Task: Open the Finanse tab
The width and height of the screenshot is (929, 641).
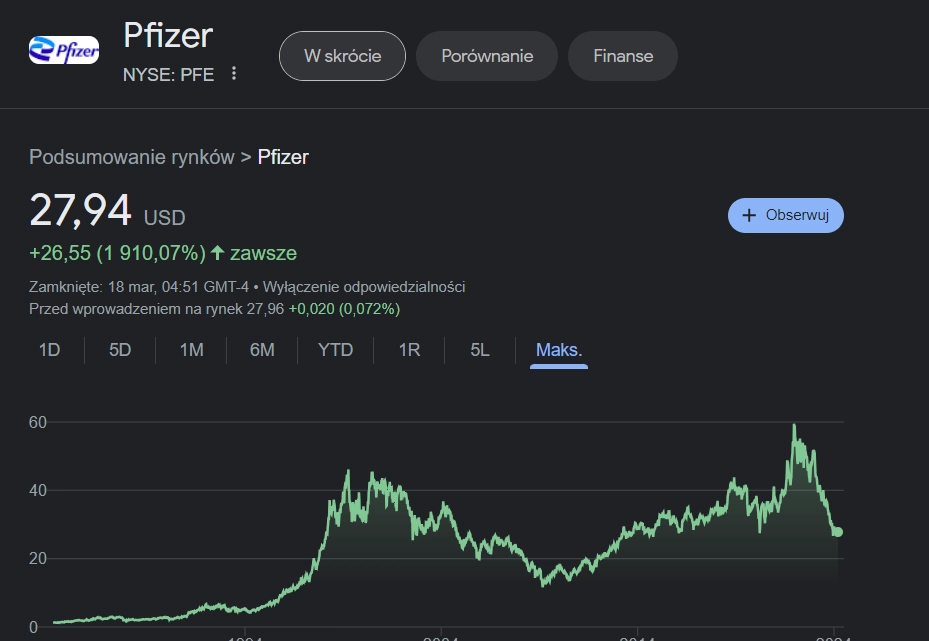Action: [x=623, y=56]
